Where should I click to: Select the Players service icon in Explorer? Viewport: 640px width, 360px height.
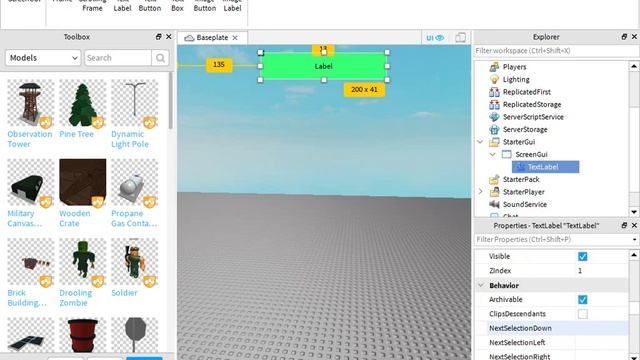(494, 67)
